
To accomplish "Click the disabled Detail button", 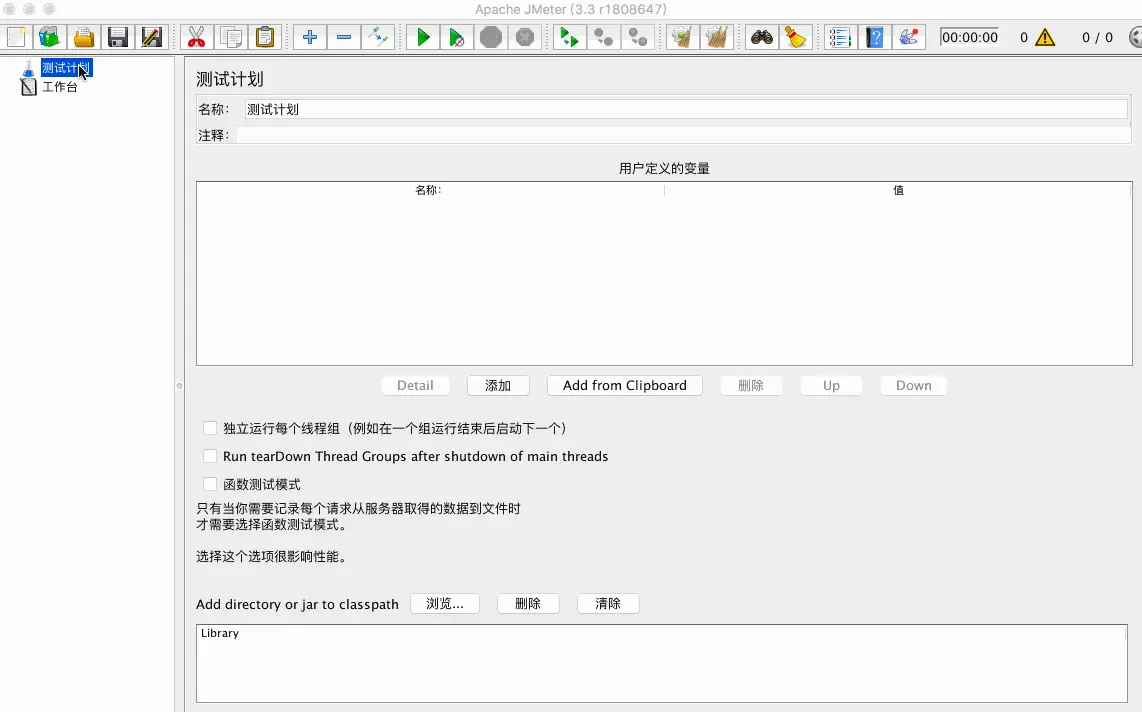I will 415,385.
